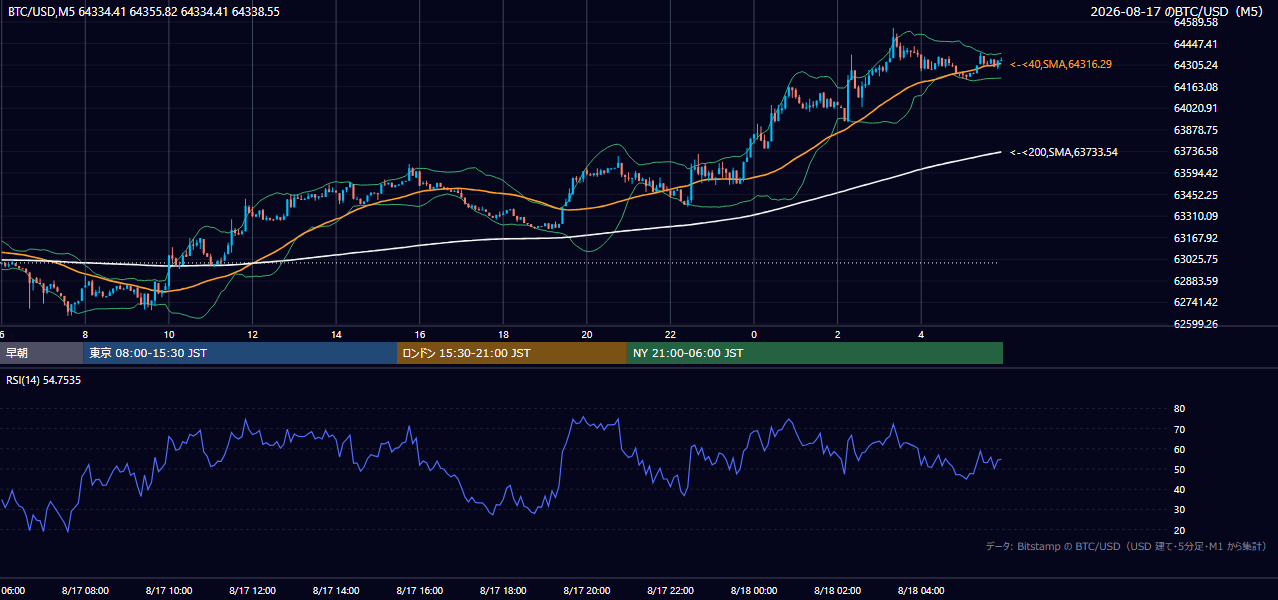
Task: Click price axis value 63310.09
Action: pyautogui.click(x=1196, y=216)
